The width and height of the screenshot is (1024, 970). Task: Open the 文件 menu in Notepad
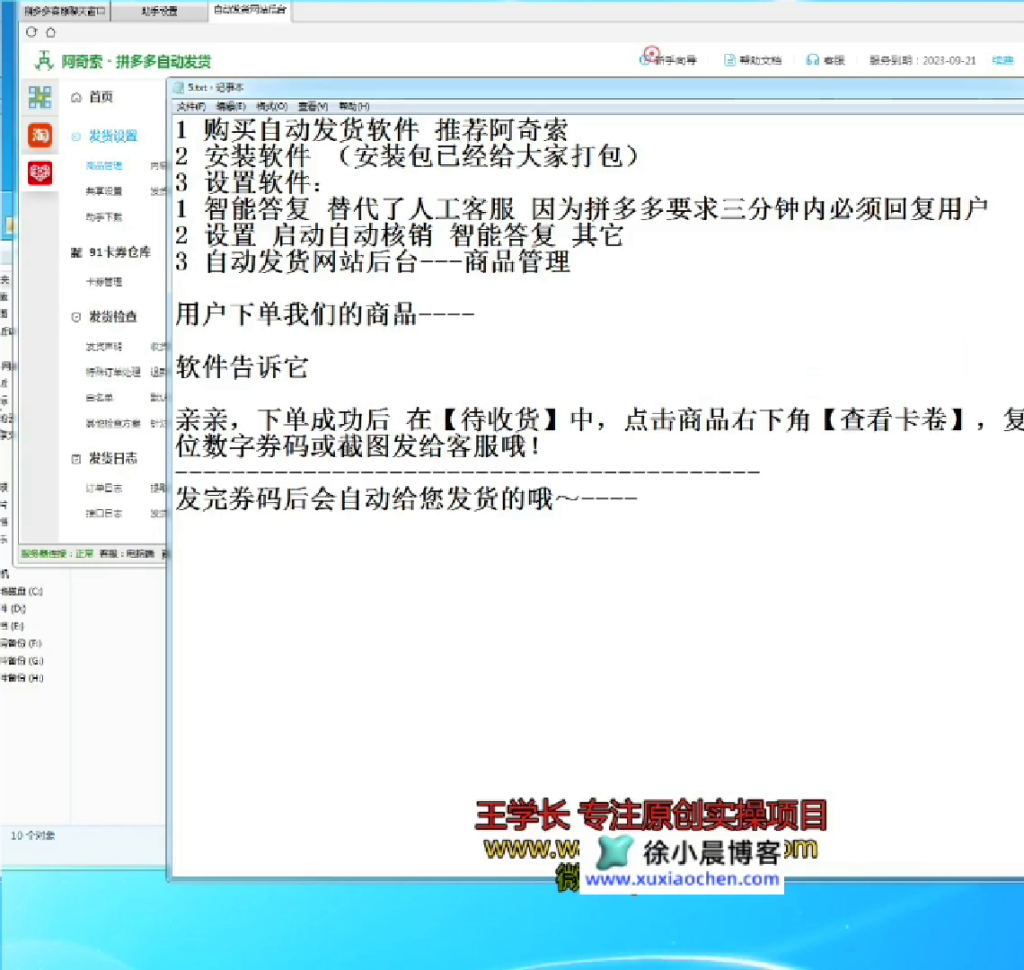(x=190, y=106)
